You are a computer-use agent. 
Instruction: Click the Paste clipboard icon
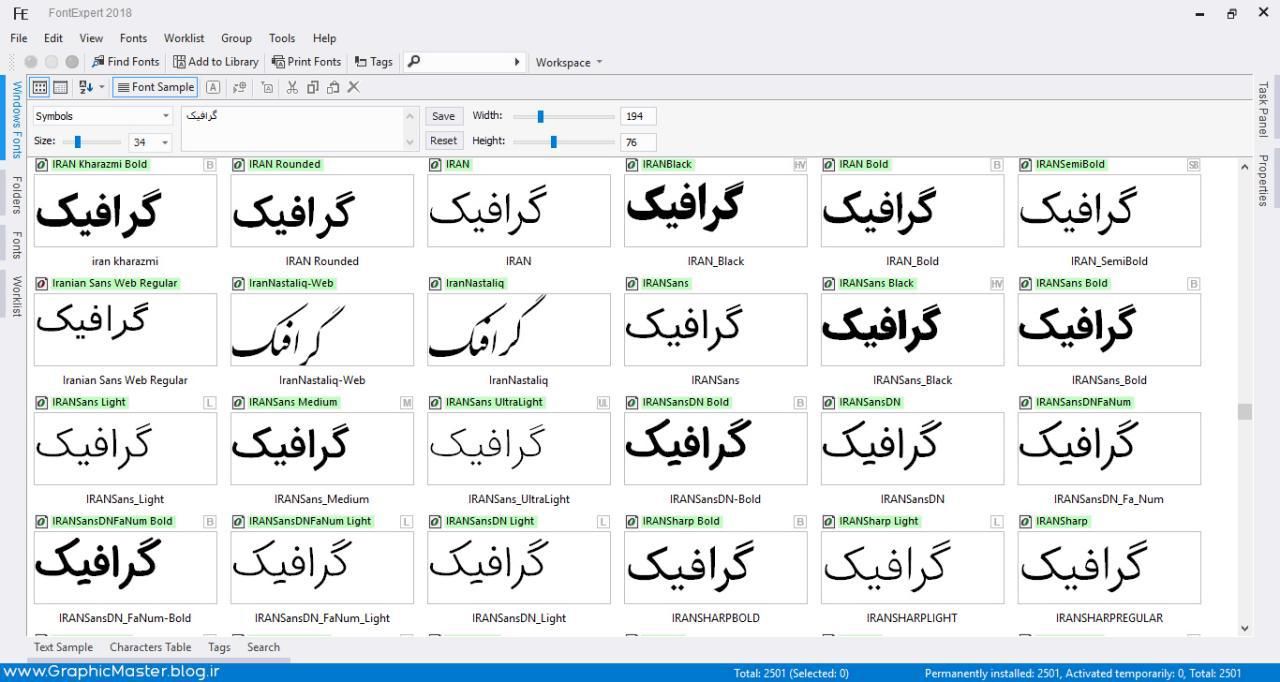tap(332, 87)
